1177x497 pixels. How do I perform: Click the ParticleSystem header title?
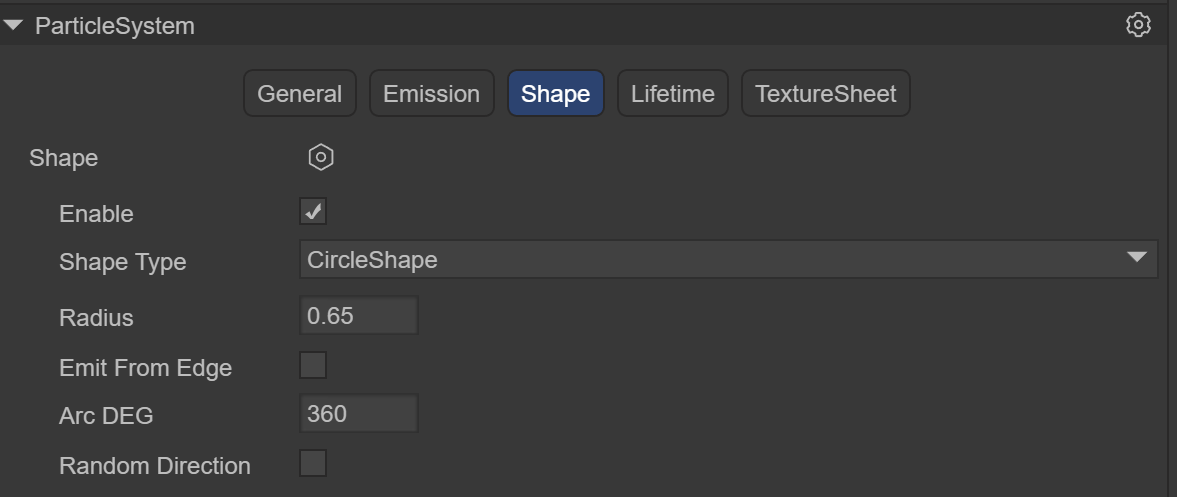coord(115,26)
